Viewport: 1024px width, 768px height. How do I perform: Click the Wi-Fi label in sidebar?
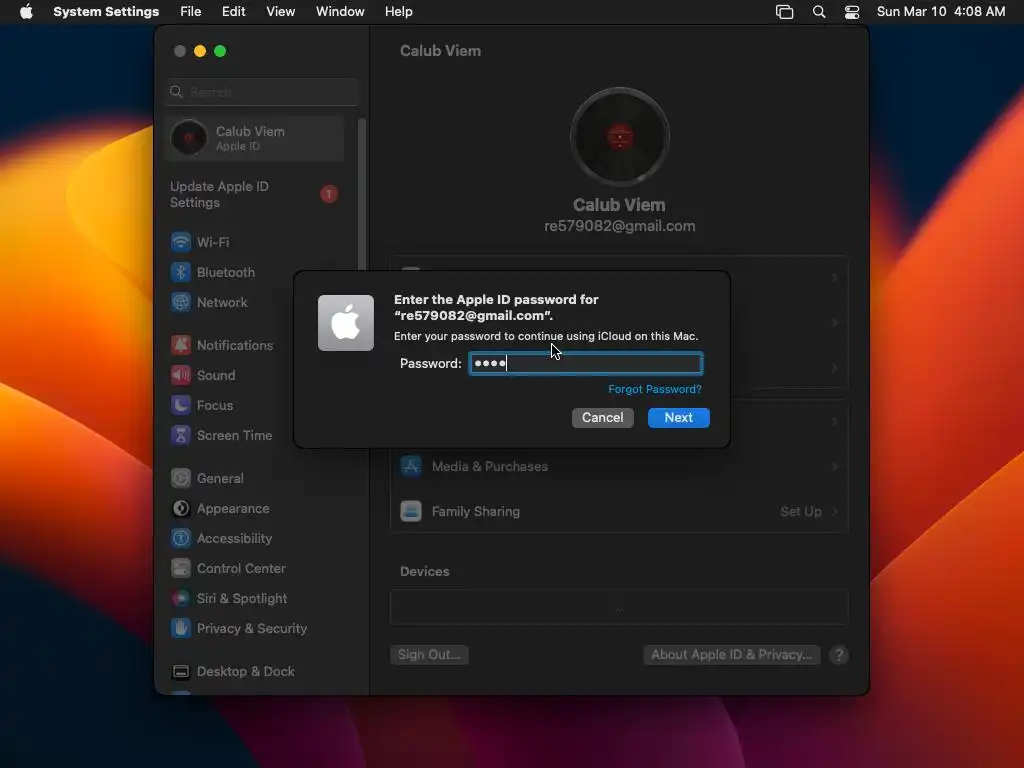tap(214, 242)
